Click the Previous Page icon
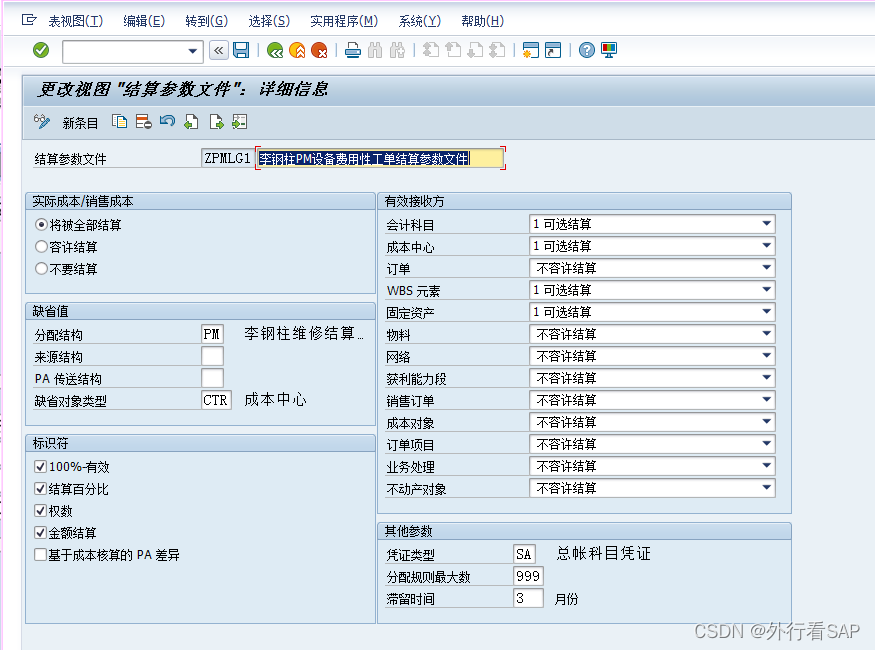875x650 pixels. click(453, 50)
